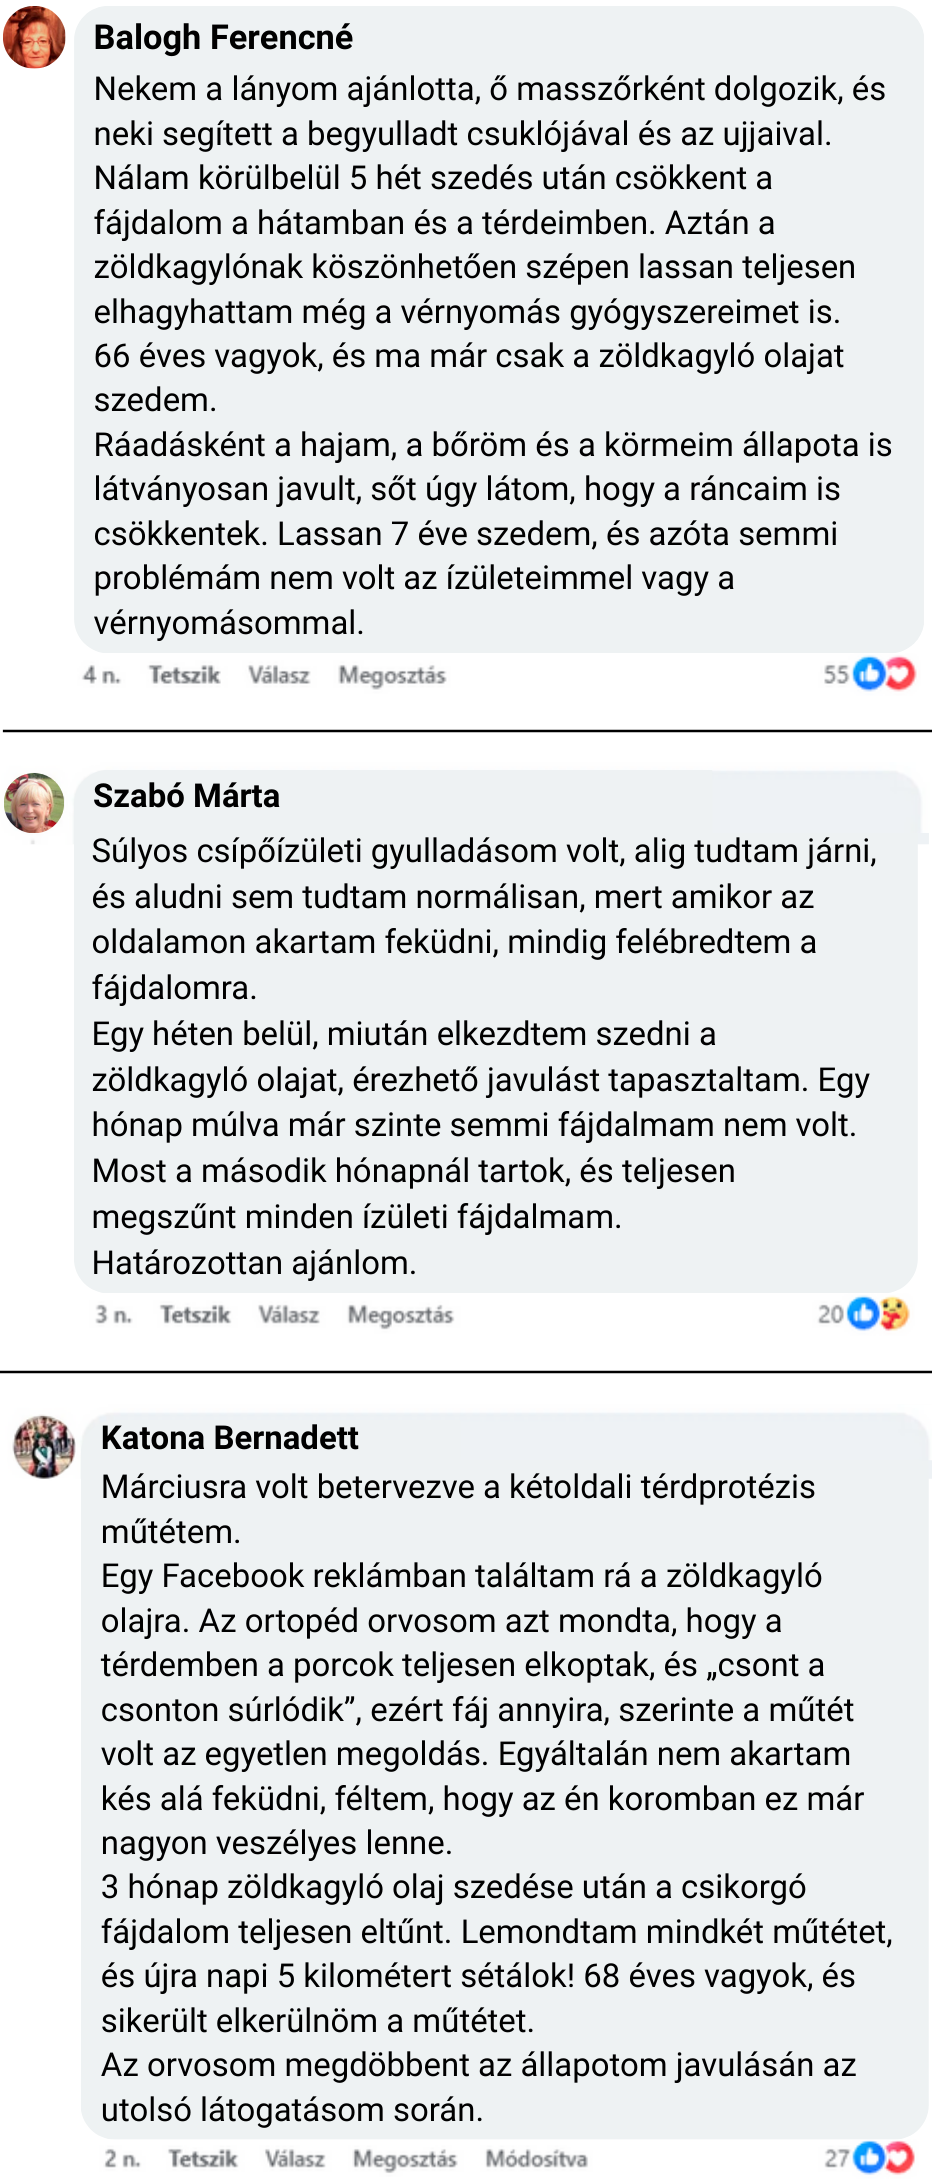Reply to Katona Bernadett's comment via Válasz
Image resolution: width=932 pixels, height=2180 pixels.
(x=295, y=2158)
